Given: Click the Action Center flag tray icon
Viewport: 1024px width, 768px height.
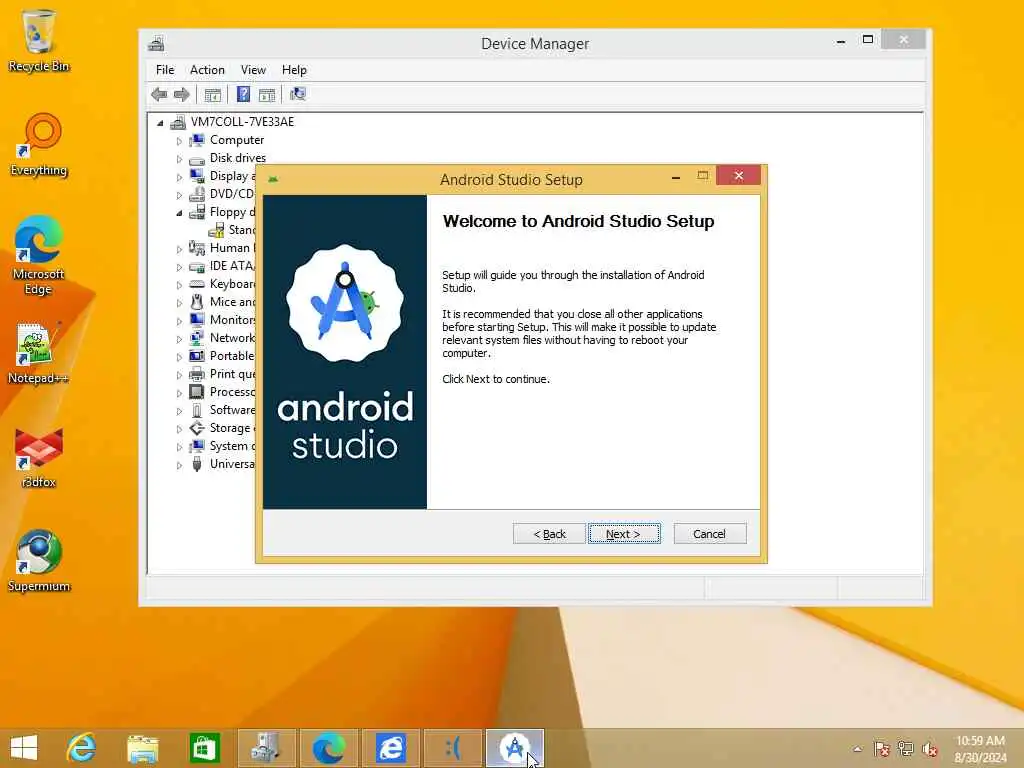Looking at the screenshot, I should coord(882,749).
